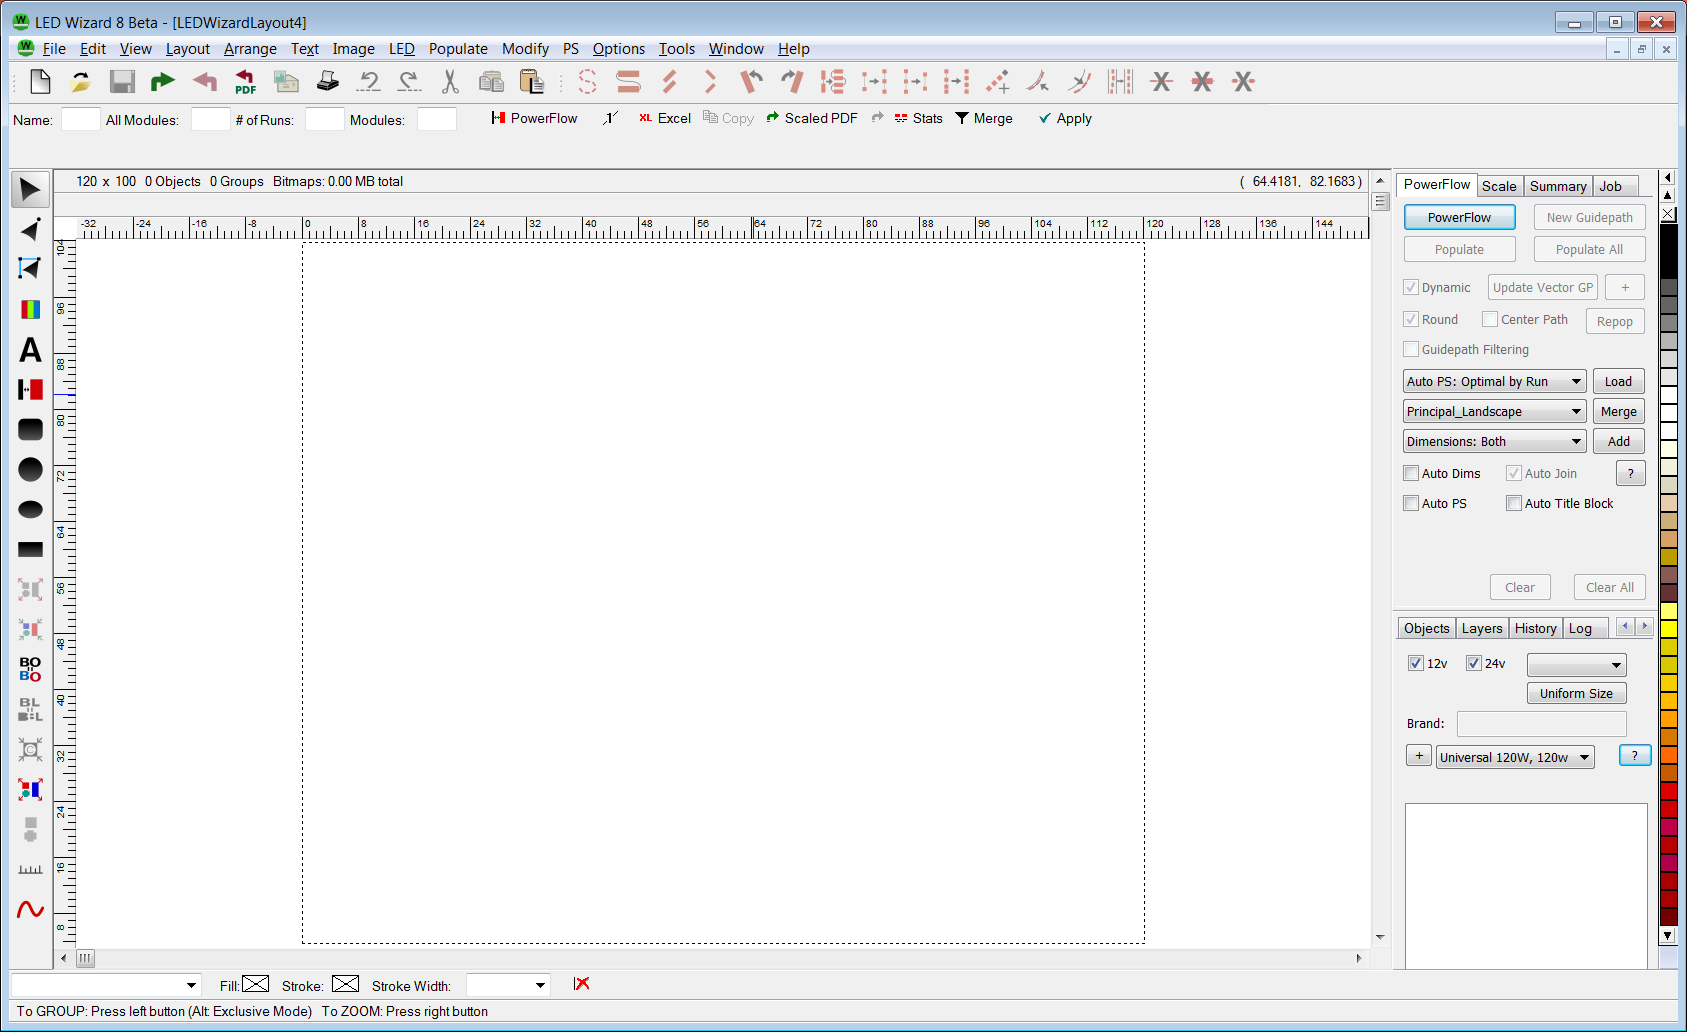Enable the Auto Dims checkbox
Screen dimensions: 1687x1032
coord(1411,474)
